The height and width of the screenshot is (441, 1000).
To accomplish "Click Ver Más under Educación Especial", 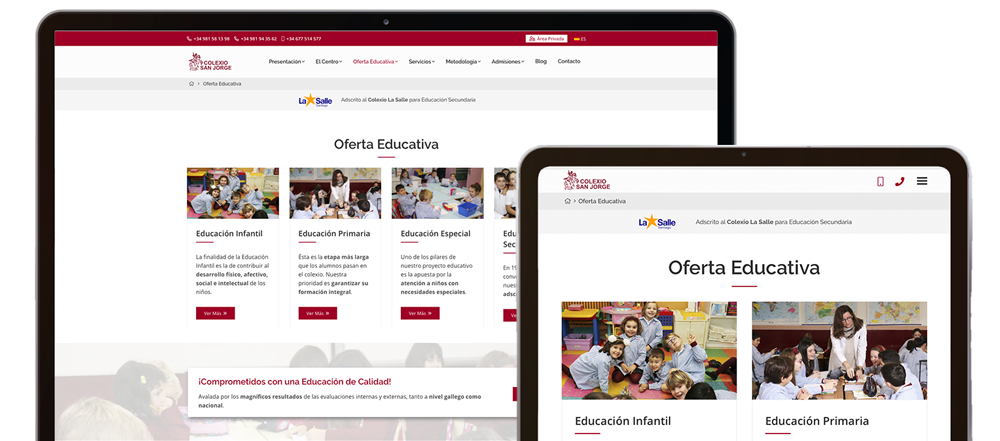I will click(x=420, y=313).
